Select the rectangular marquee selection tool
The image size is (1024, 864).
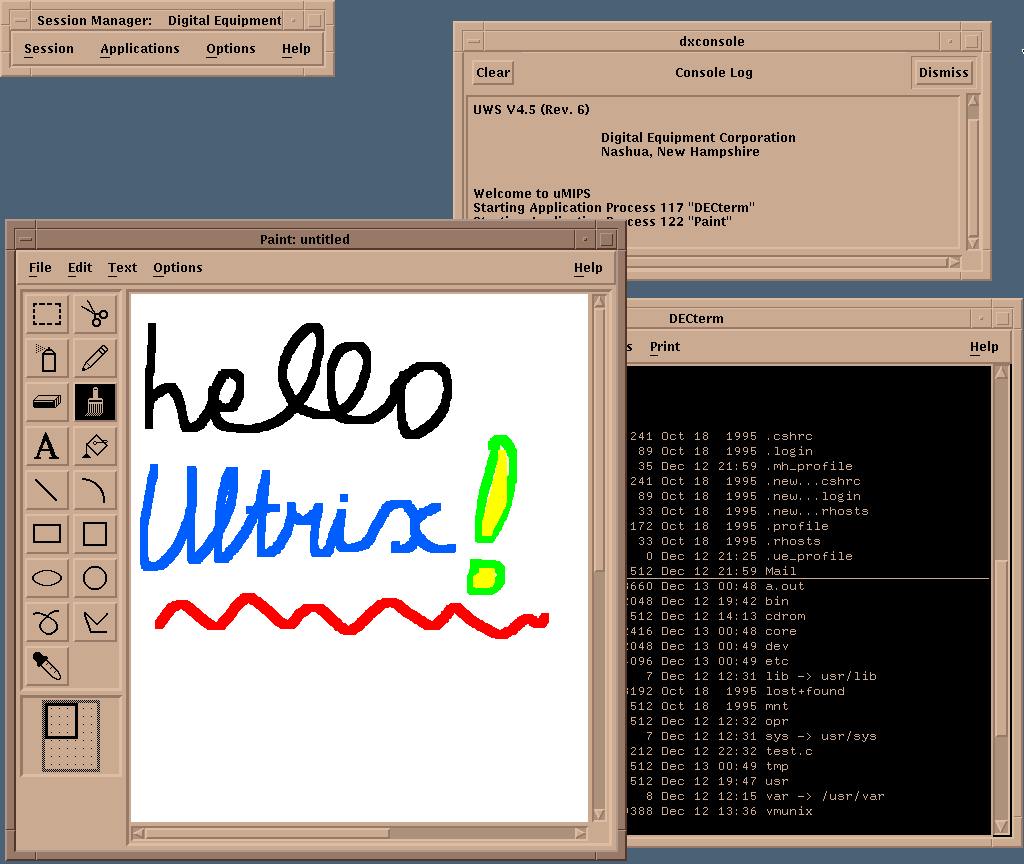[47, 314]
